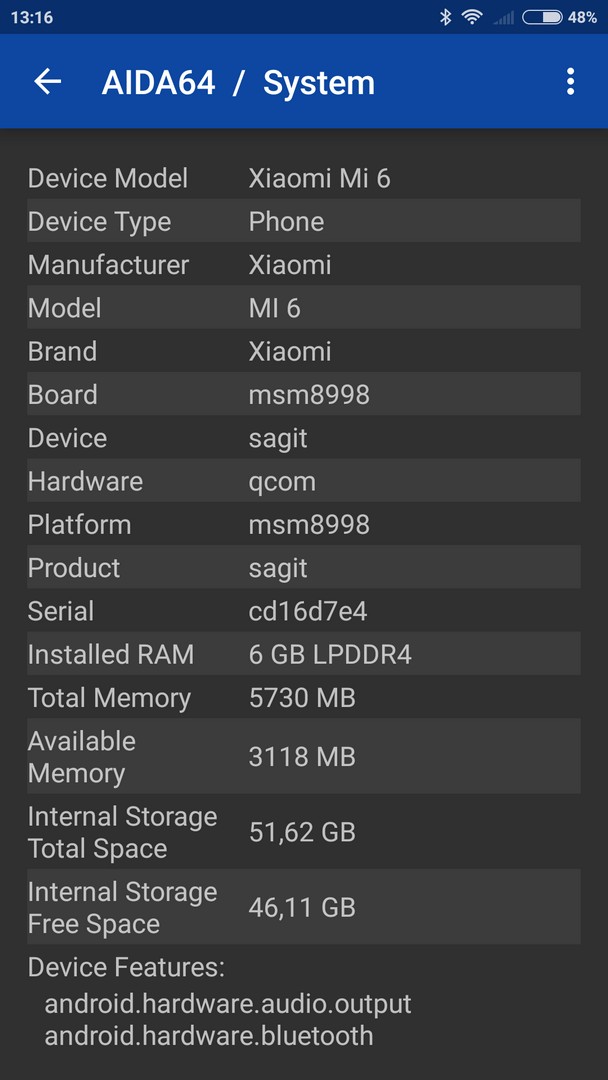
Task: Tap the Wi-Fi status icon
Action: tap(472, 17)
